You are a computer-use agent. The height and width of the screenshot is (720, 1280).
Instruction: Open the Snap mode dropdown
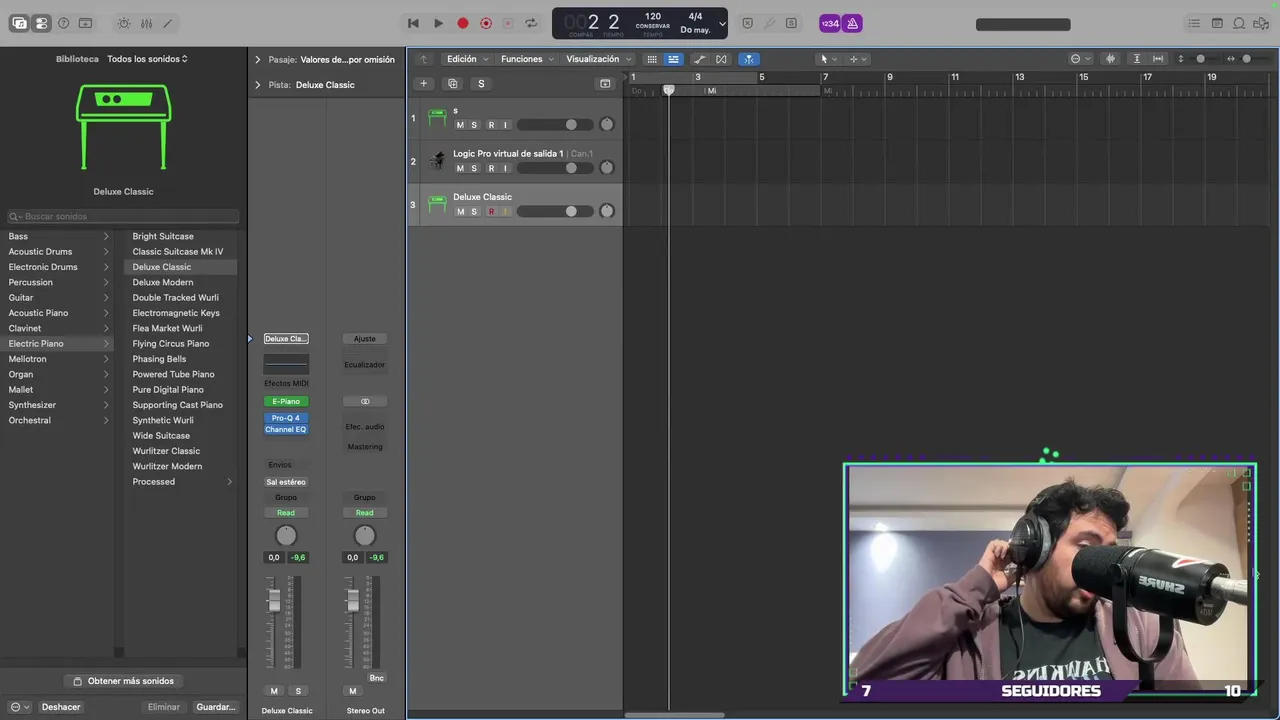(1080, 59)
